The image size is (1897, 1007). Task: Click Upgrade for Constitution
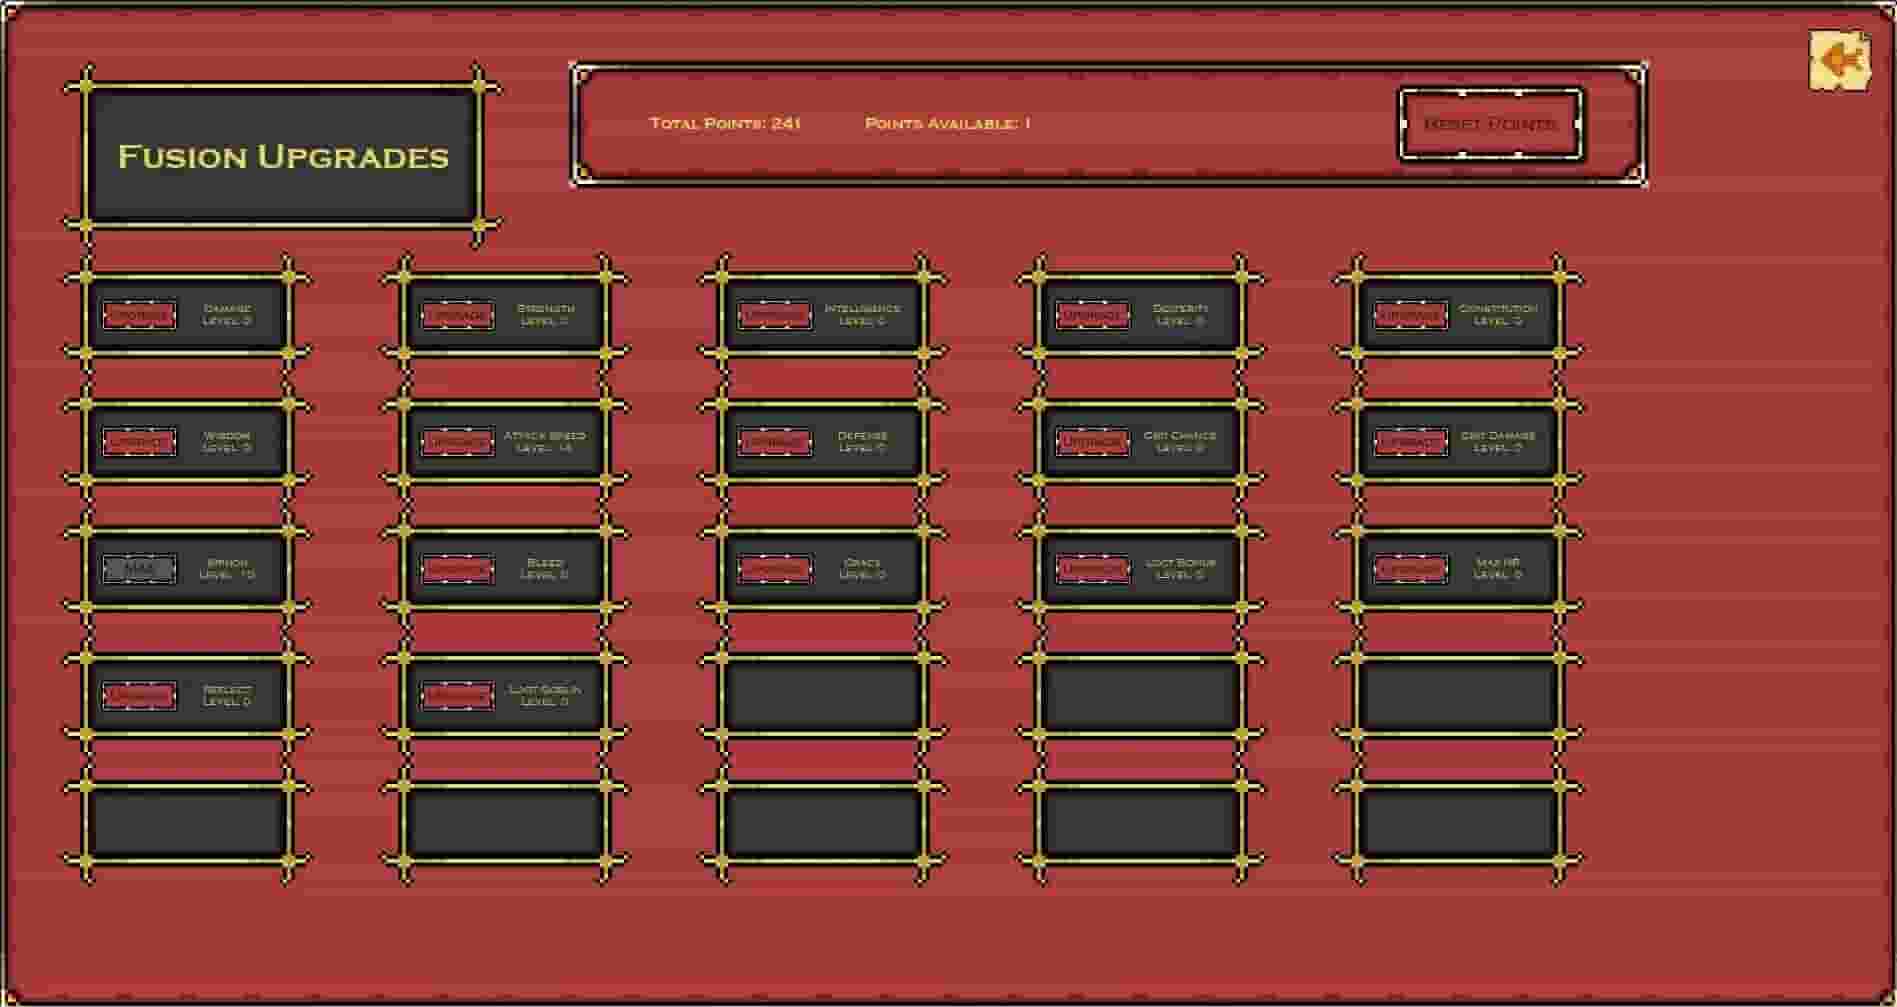point(1410,315)
